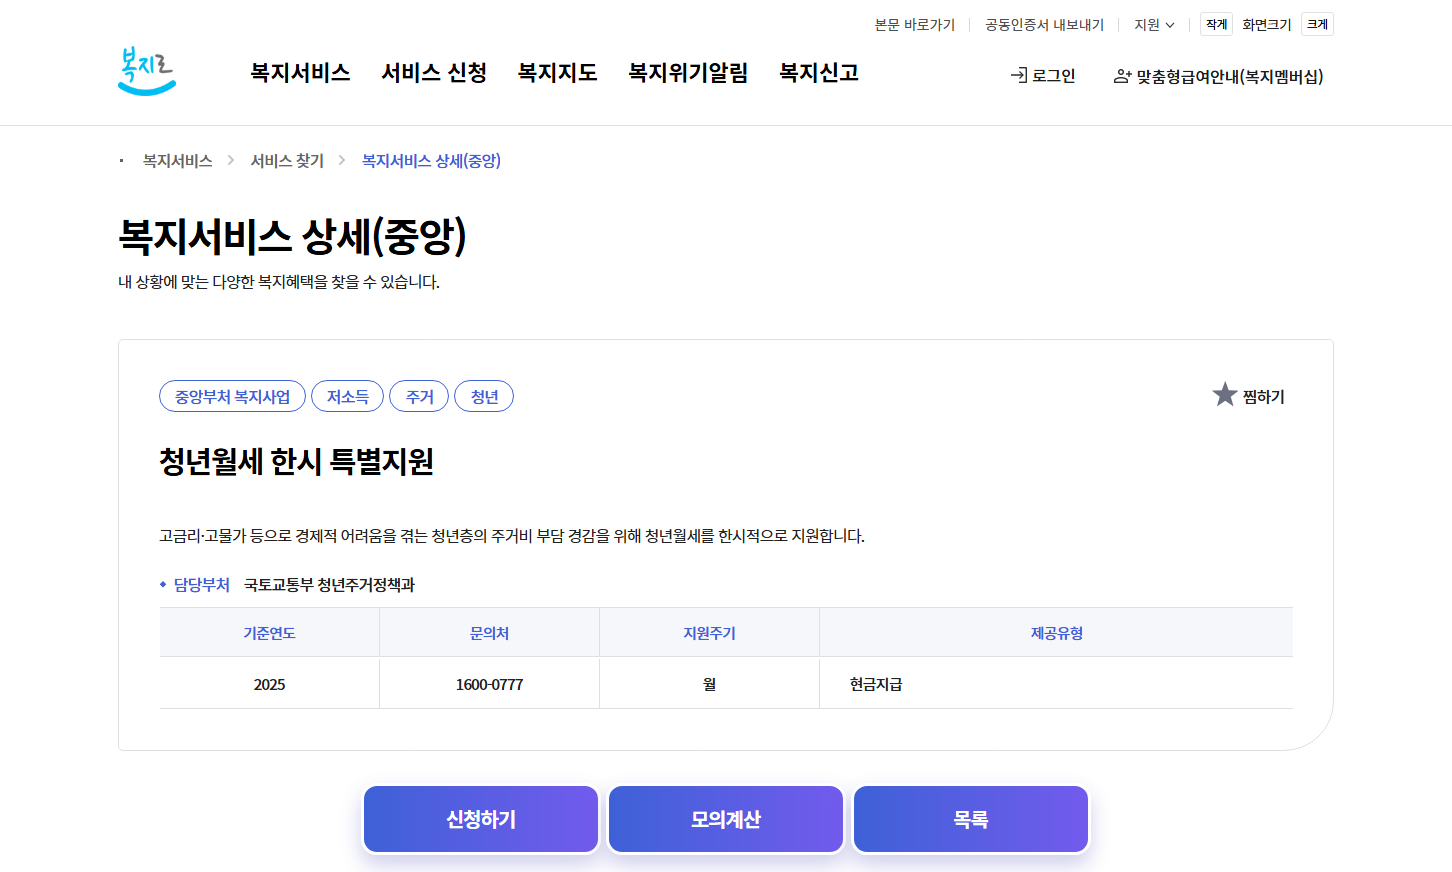Select 복지신고 in the navigation bar

817,72
